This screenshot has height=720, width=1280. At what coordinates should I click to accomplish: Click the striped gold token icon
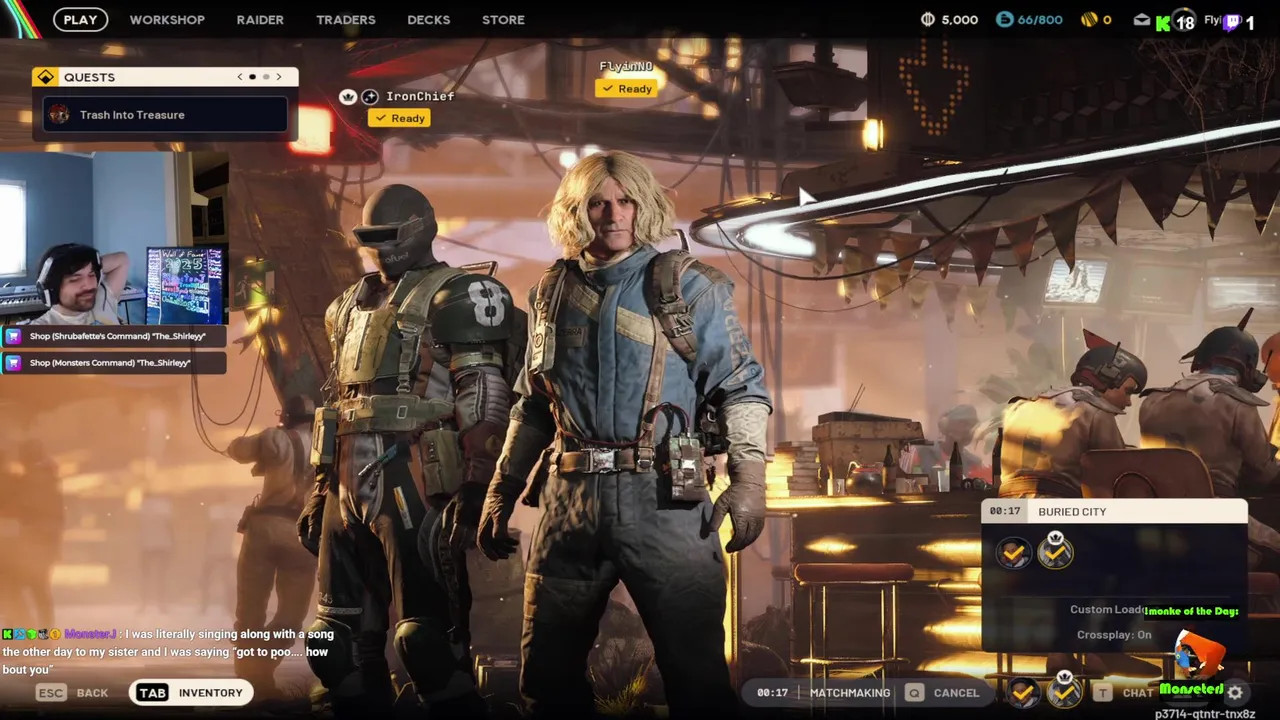[x=1089, y=20]
